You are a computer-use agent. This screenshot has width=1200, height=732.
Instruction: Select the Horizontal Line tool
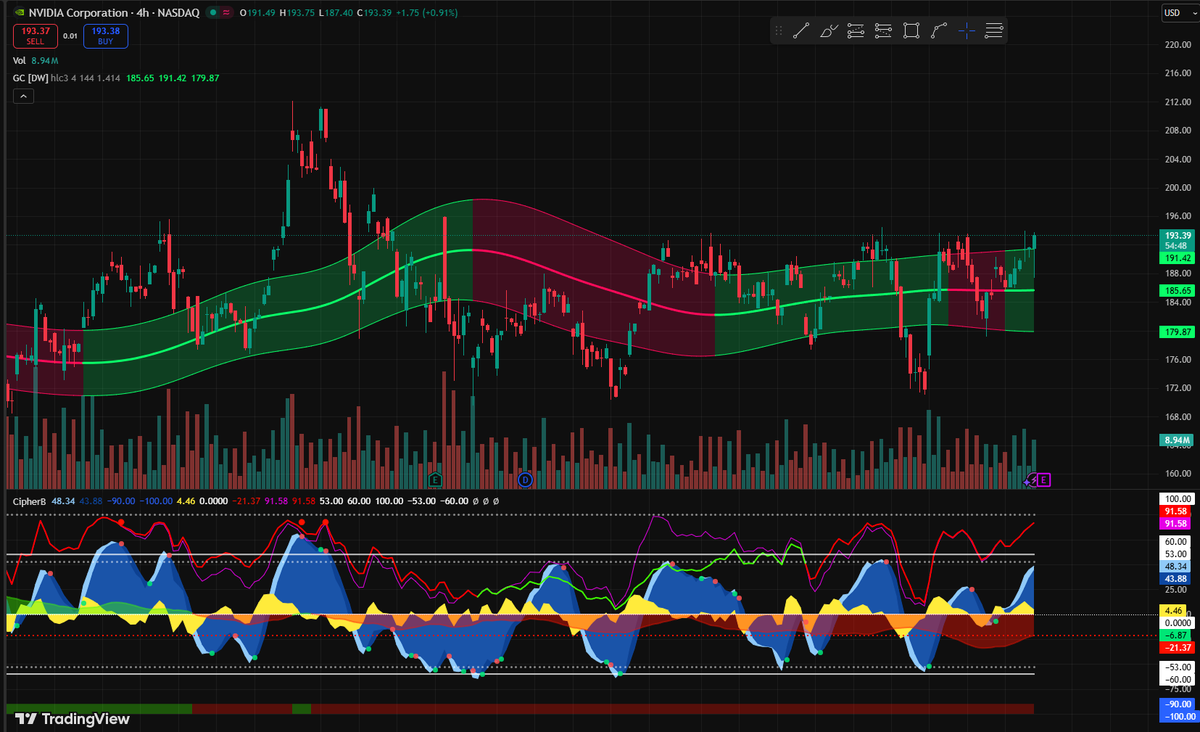click(x=994, y=31)
